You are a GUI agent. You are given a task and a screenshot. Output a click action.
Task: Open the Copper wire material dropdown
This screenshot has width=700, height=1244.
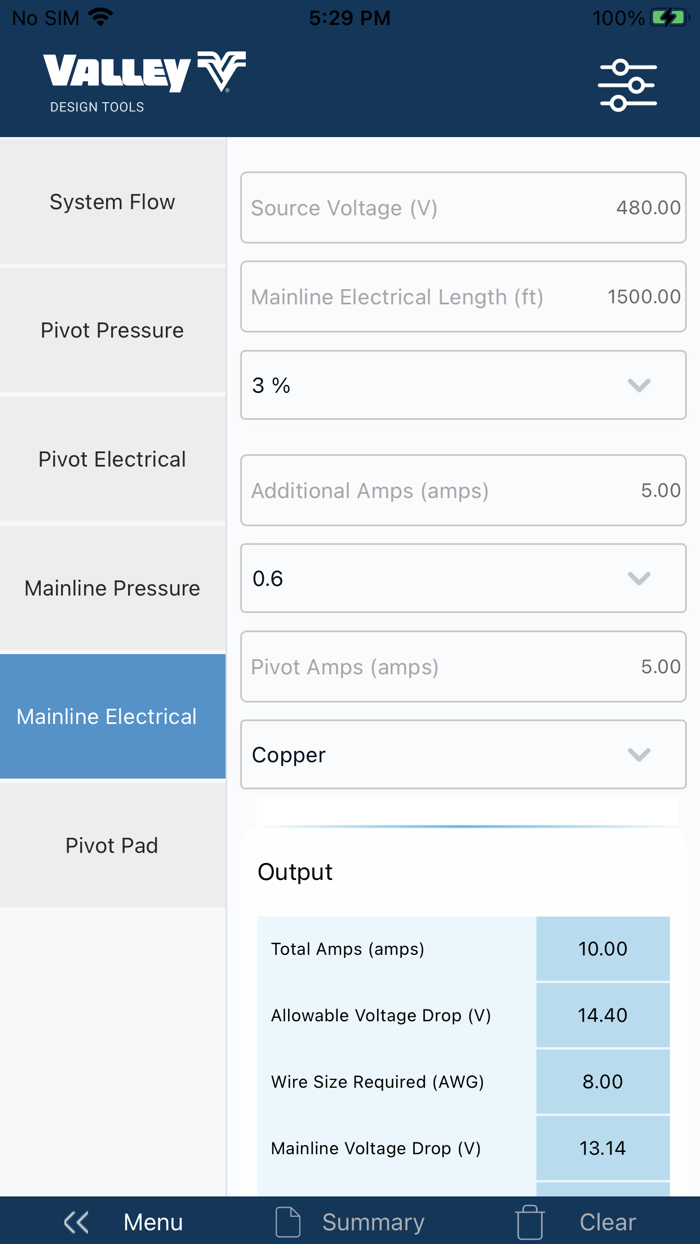(x=463, y=755)
